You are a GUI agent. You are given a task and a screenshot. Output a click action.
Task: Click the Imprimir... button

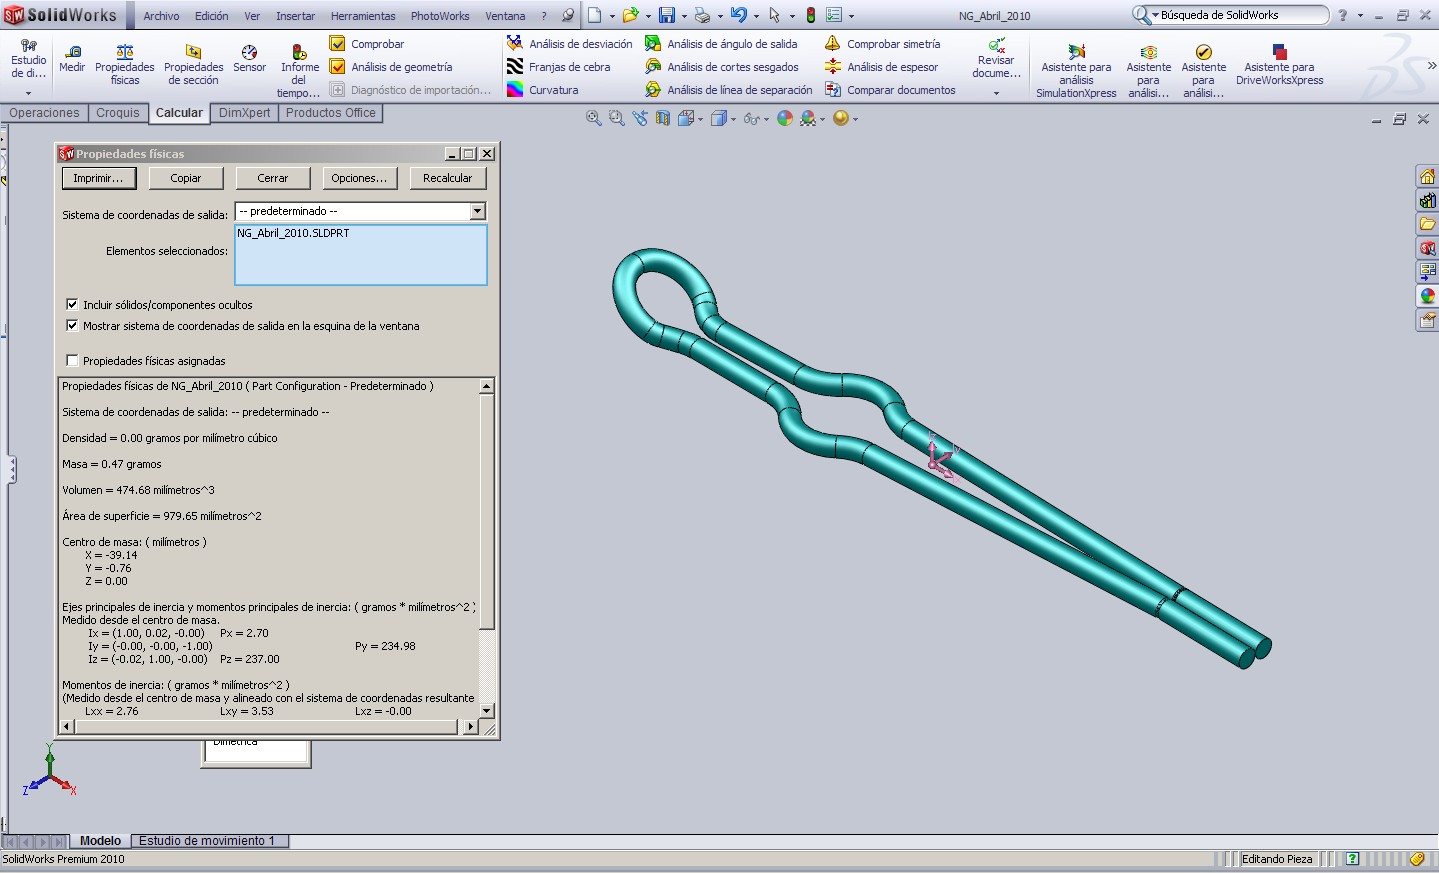click(x=98, y=178)
